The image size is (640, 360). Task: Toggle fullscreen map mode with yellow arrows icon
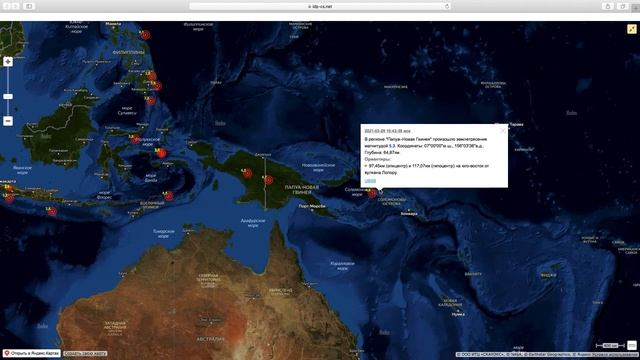[x=632, y=29]
